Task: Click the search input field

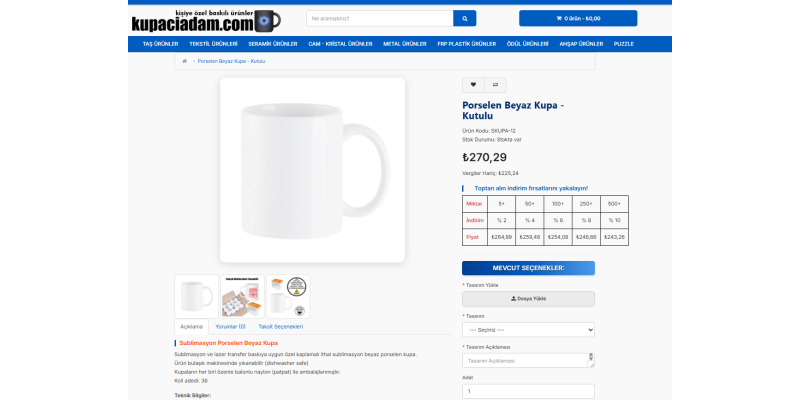Action: coord(380,18)
